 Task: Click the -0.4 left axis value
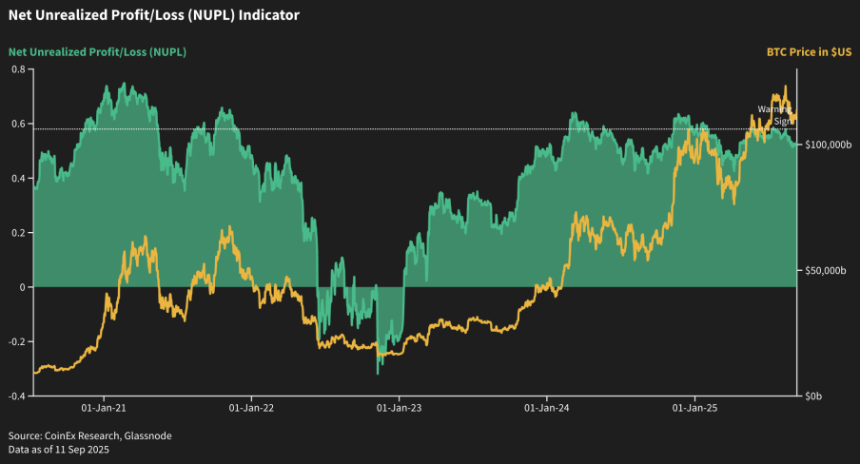point(17,396)
